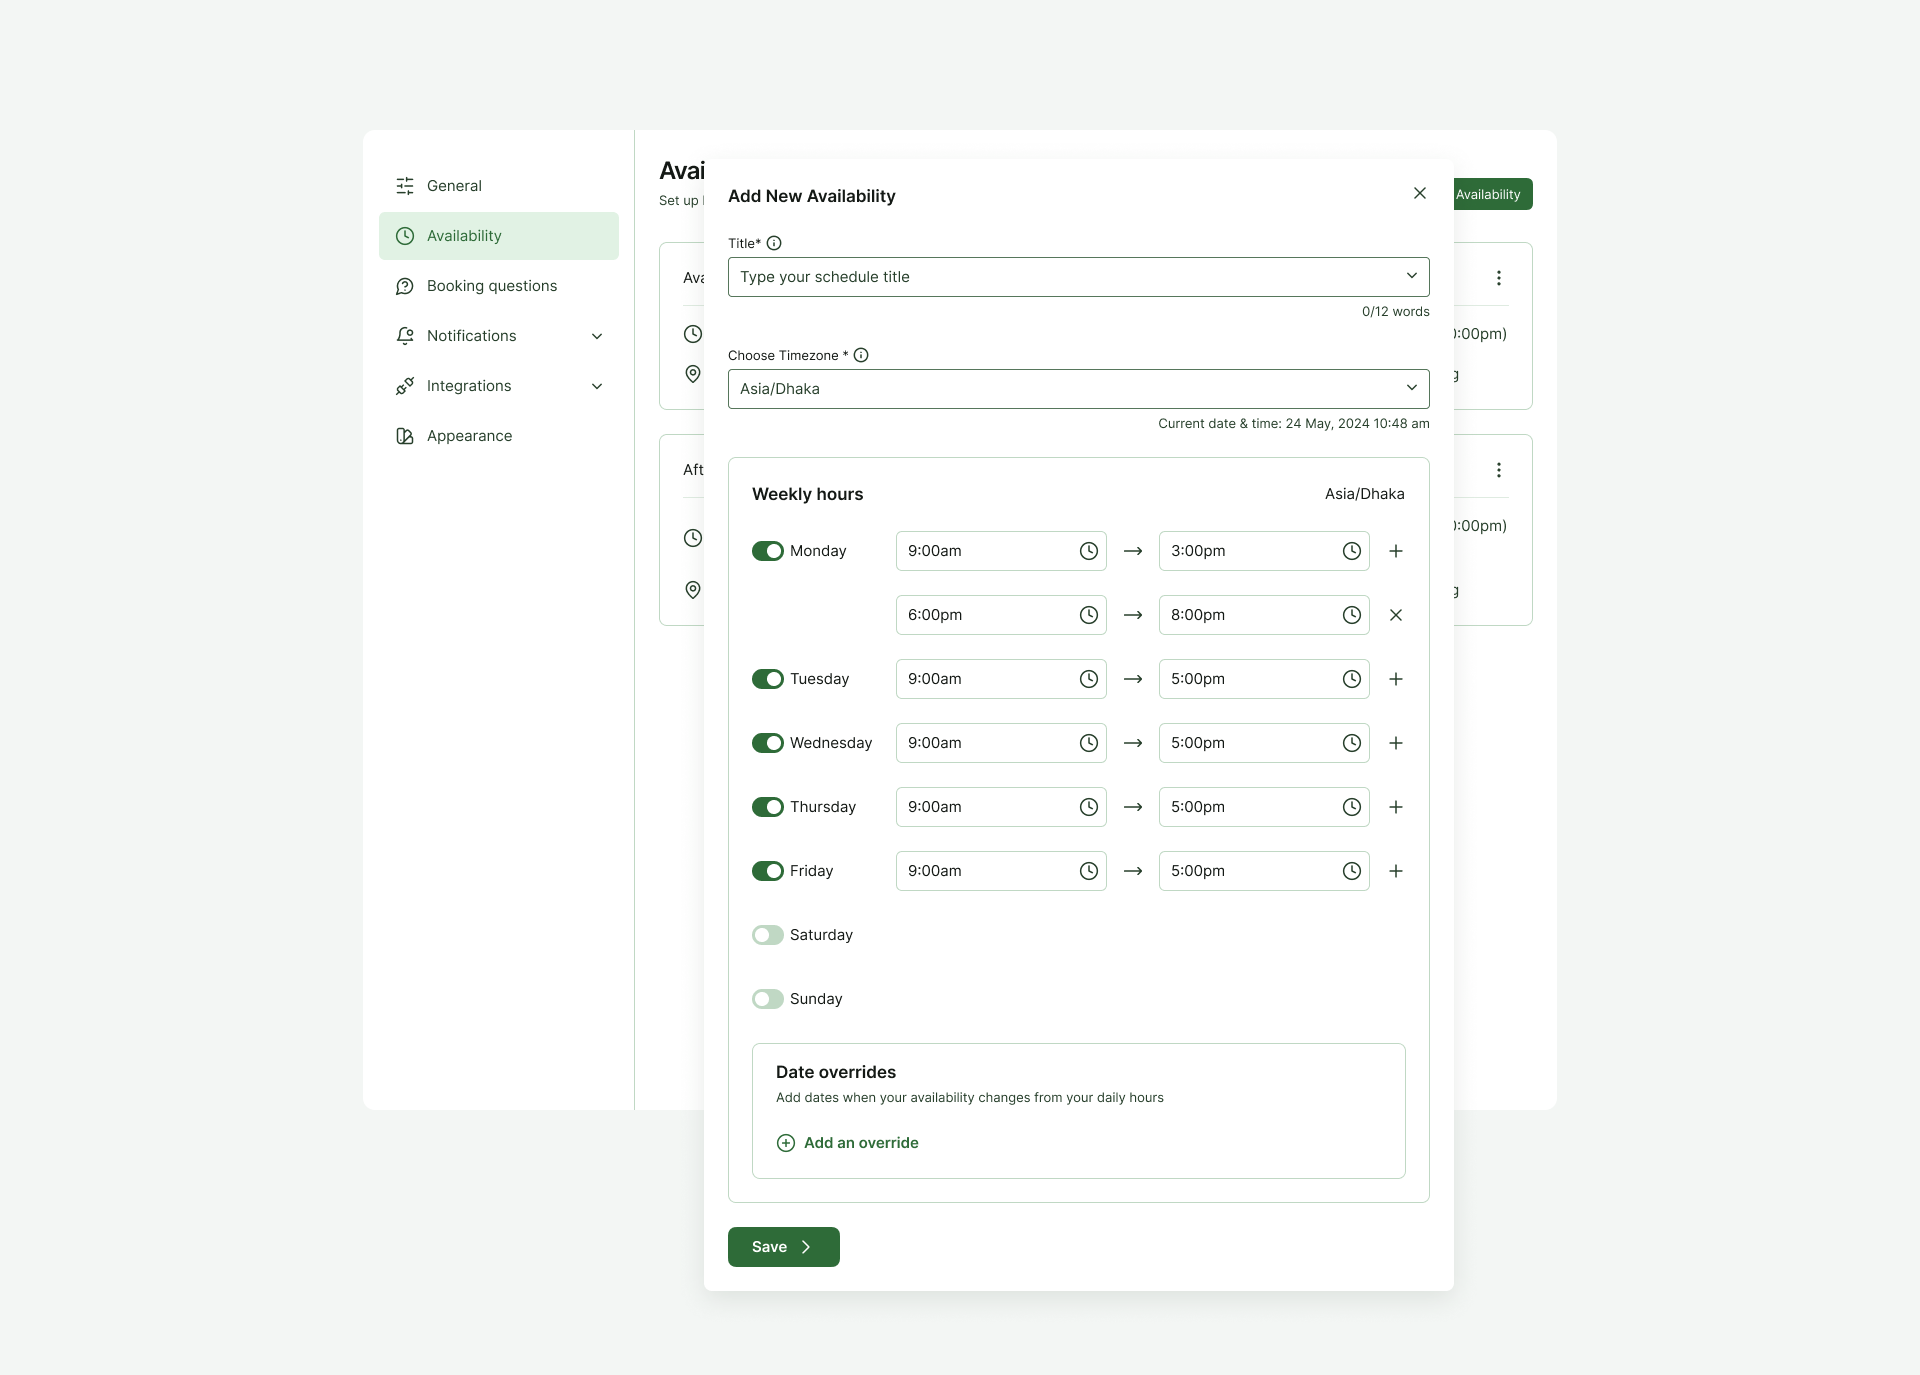The image size is (1920, 1375).
Task: Click clock icon in Friday 5:00pm field
Action: tap(1351, 871)
